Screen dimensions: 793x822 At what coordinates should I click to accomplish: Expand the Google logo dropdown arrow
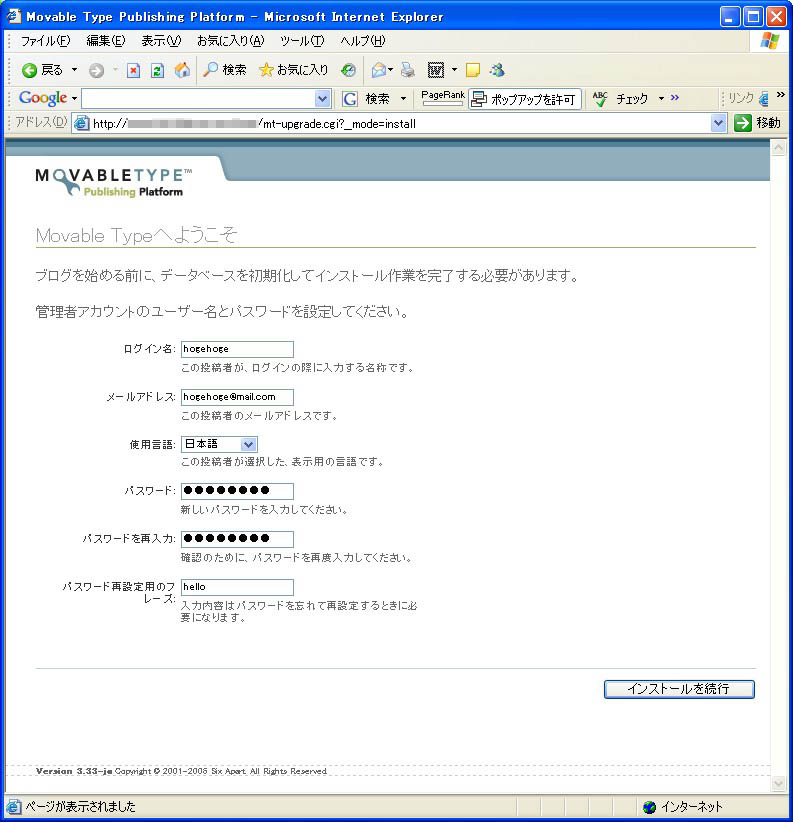coord(74,99)
